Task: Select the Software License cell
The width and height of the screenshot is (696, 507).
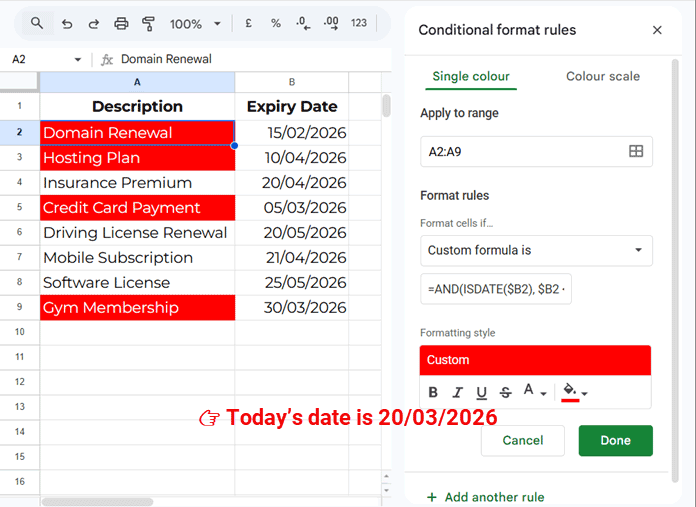Action: tap(137, 283)
